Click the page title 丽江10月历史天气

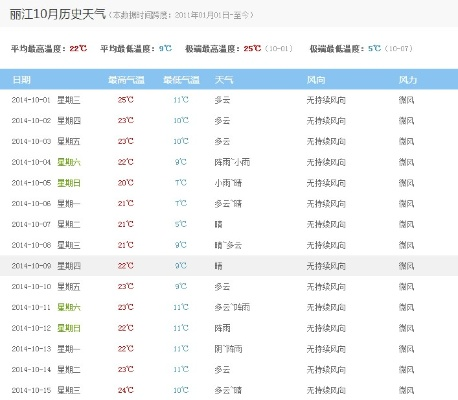58,14
